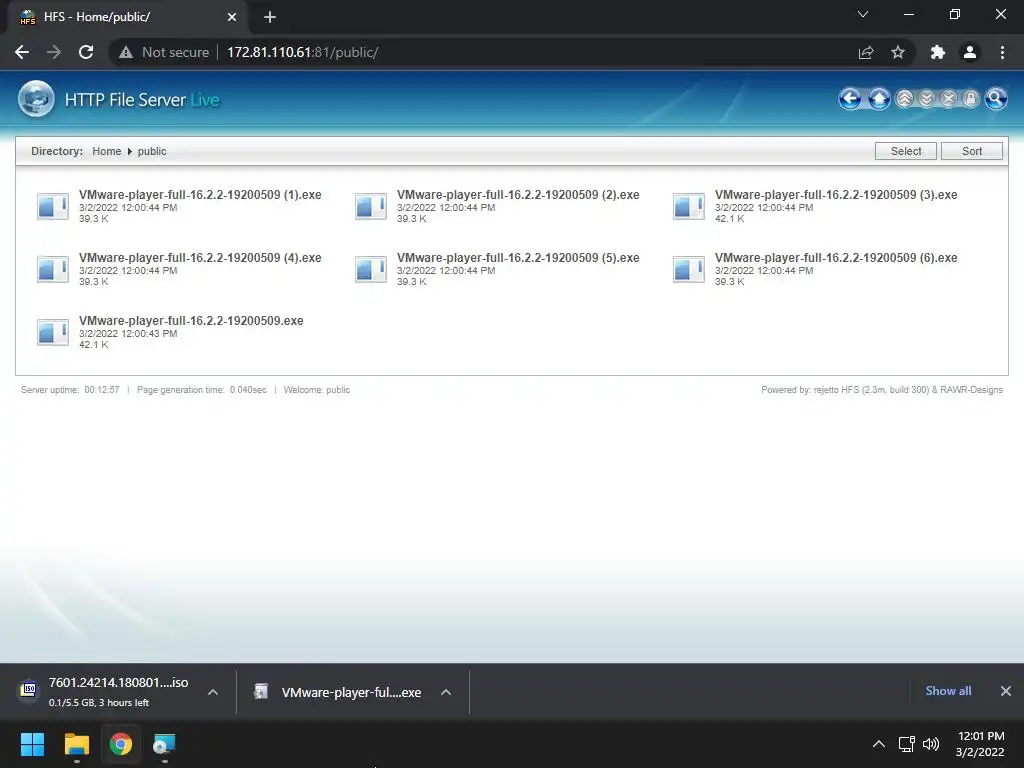The height and width of the screenshot is (768, 1024).
Task: Click the magnifier search HFS toolbar icon
Action: [x=995, y=99]
